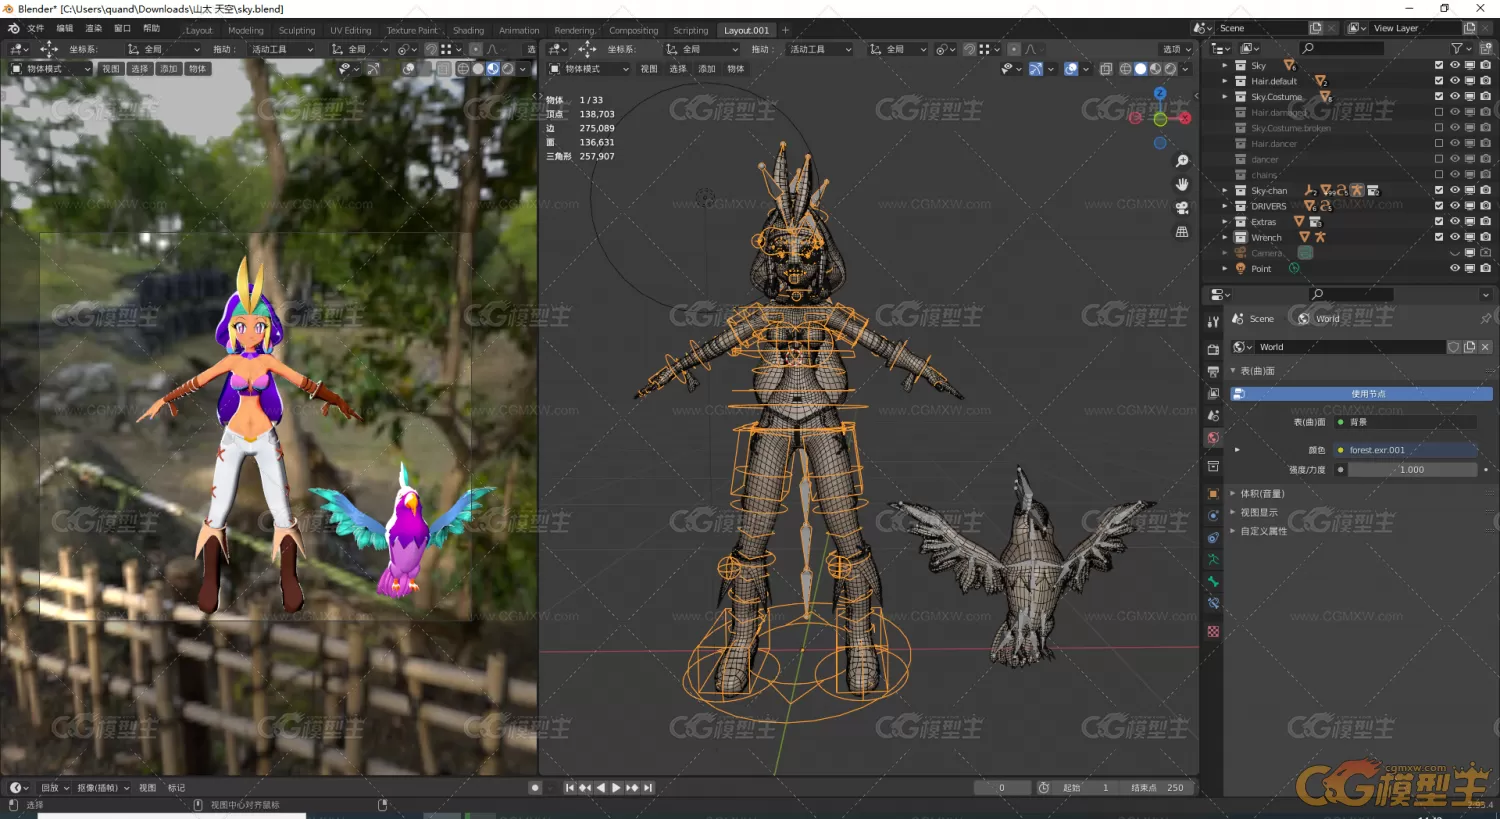Screen dimensions: 1500x819
Task: Disable render camera for Wrench collection
Action: point(1485,237)
